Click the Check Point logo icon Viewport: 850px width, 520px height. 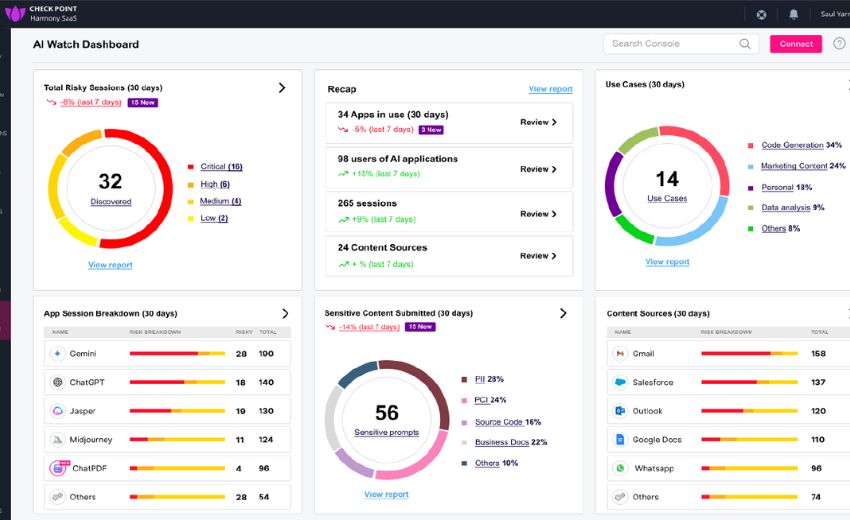point(15,14)
